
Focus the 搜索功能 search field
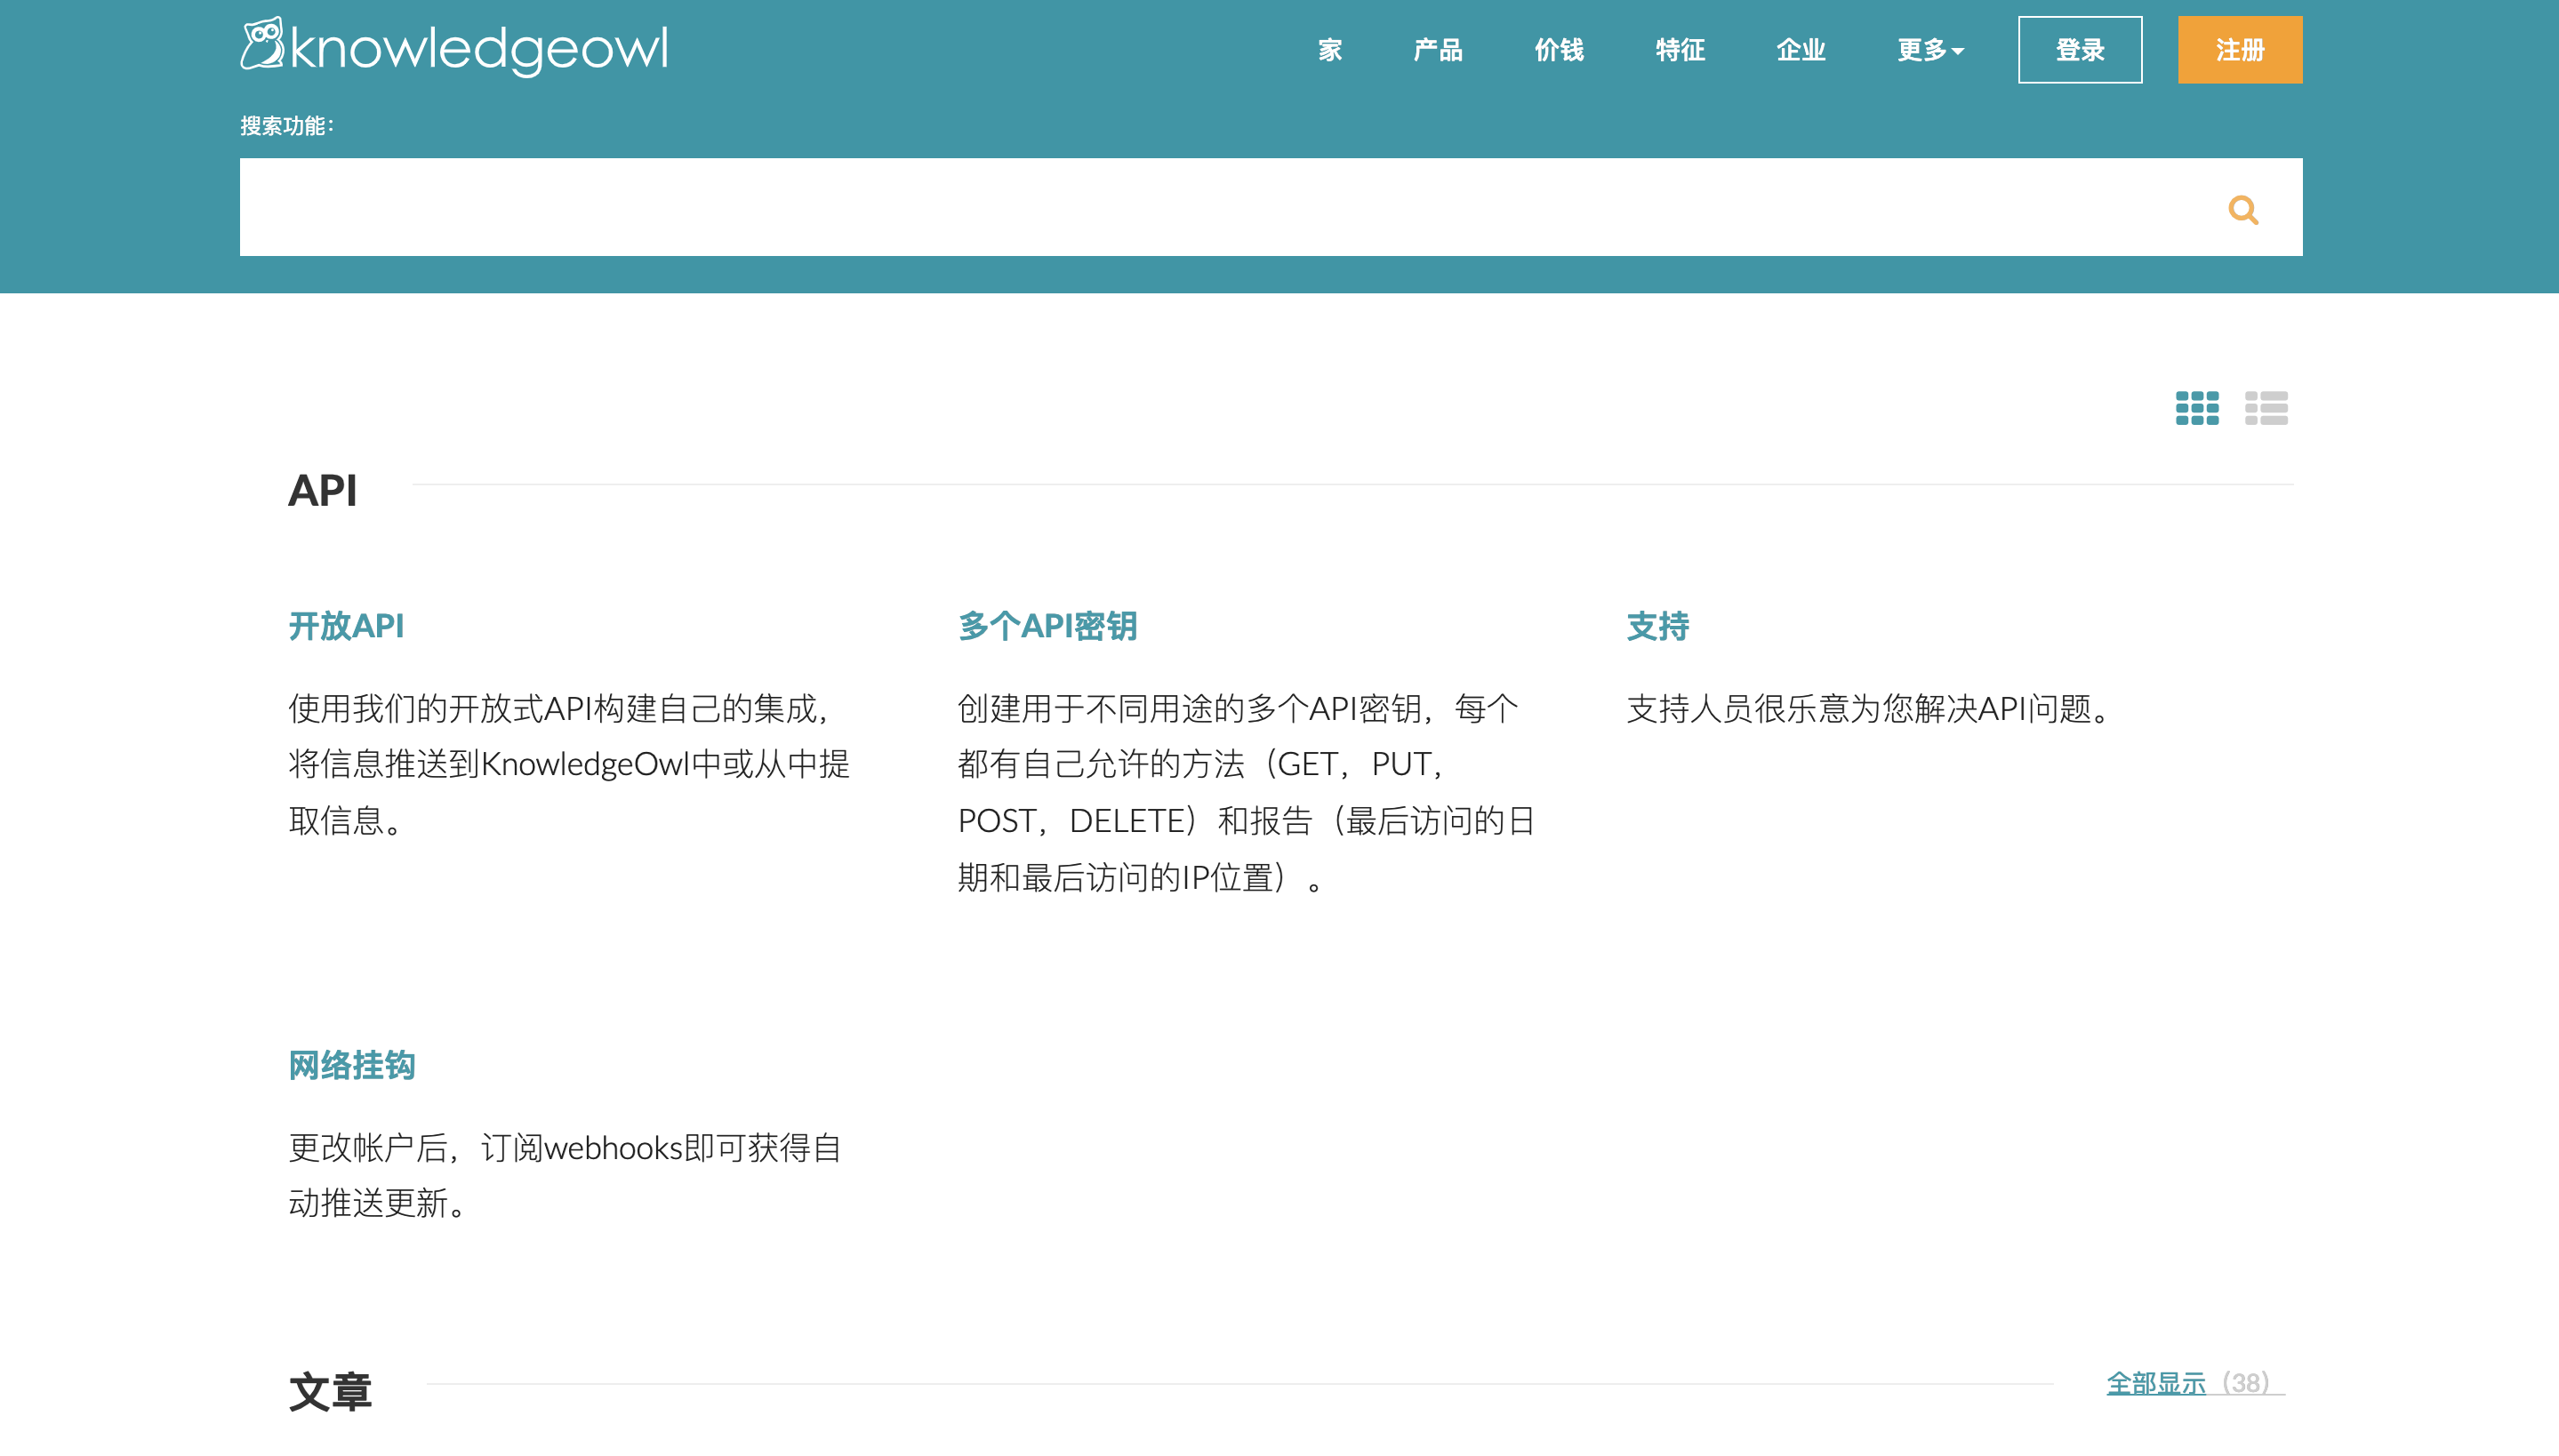pos(1271,207)
